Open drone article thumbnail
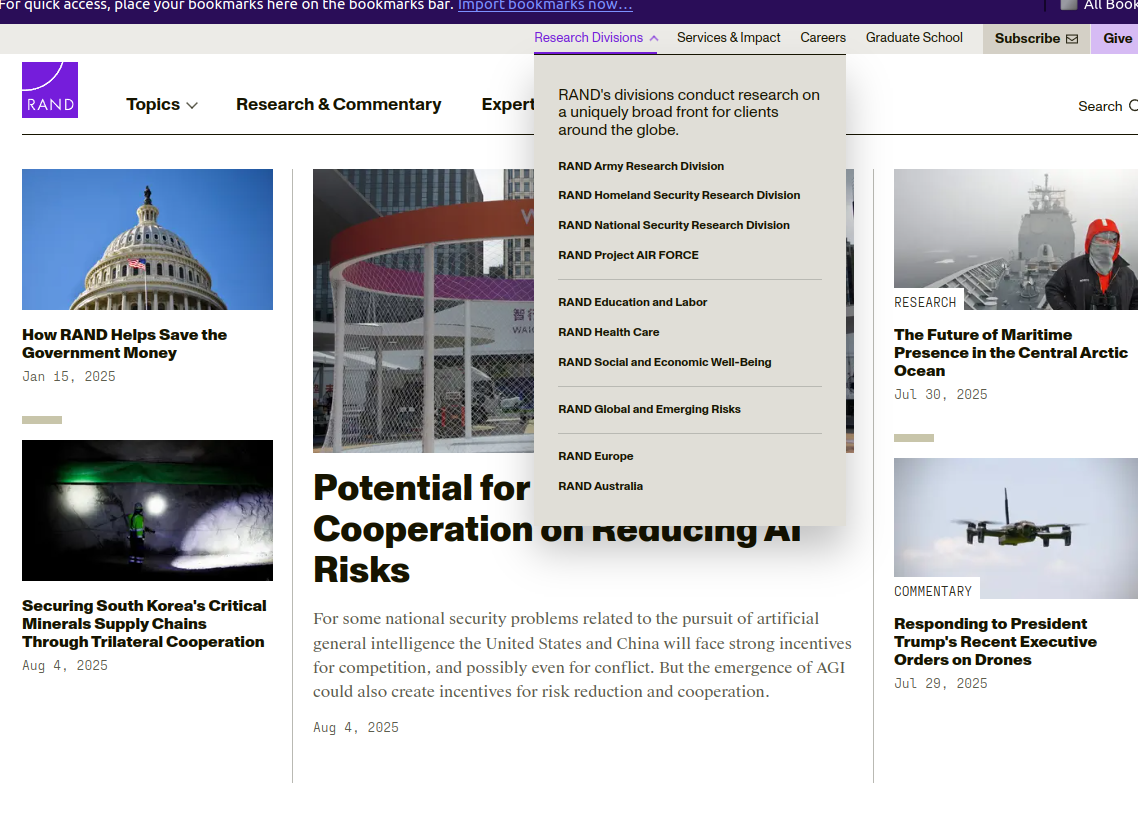This screenshot has height=821, width=1138. 1016,528
